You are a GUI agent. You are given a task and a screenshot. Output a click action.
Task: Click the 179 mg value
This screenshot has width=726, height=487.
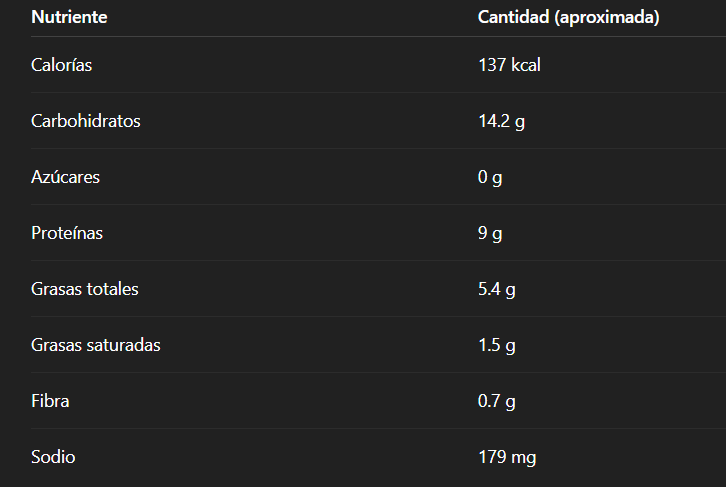(x=507, y=457)
